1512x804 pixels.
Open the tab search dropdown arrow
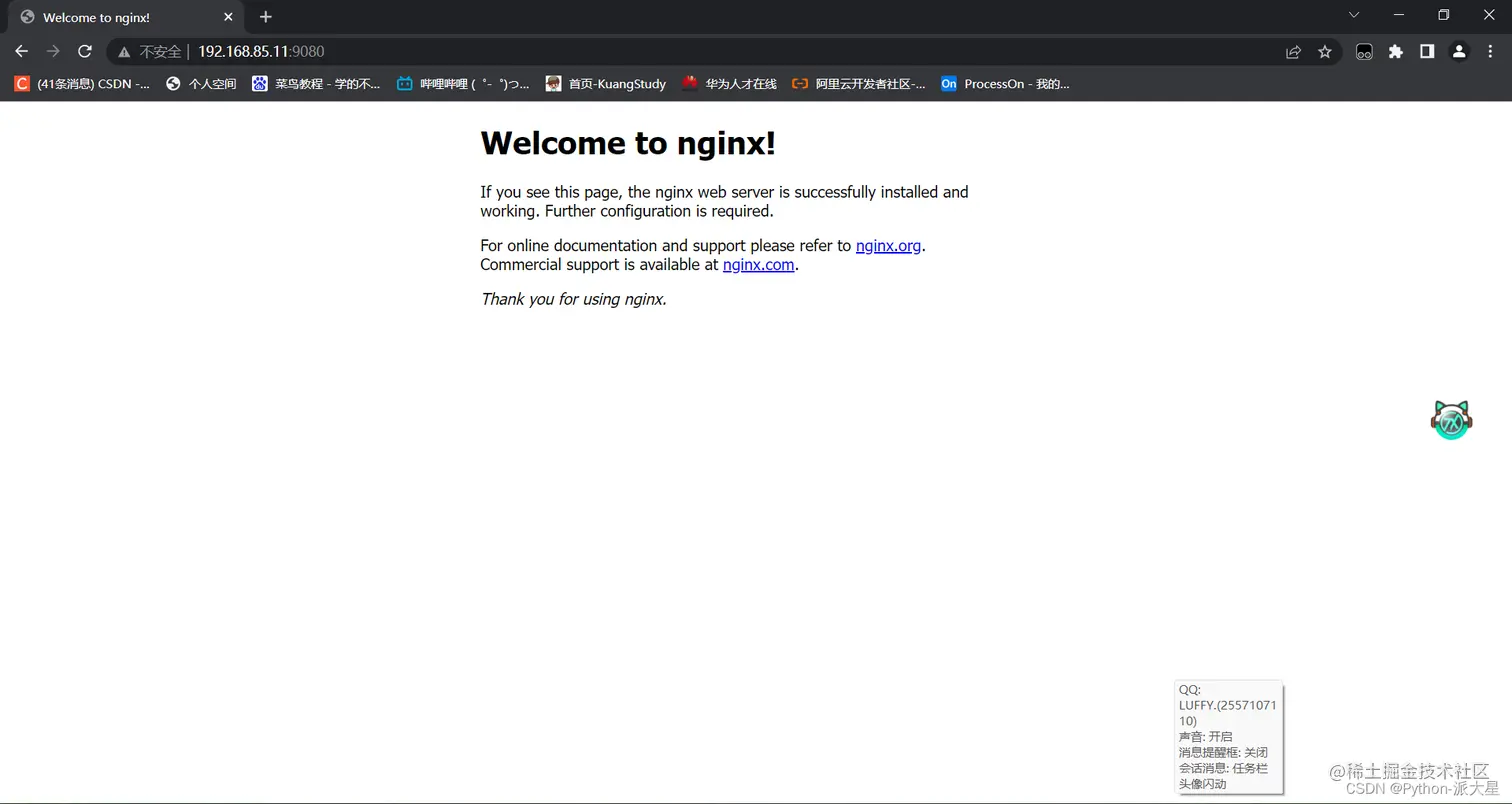pos(1354,15)
